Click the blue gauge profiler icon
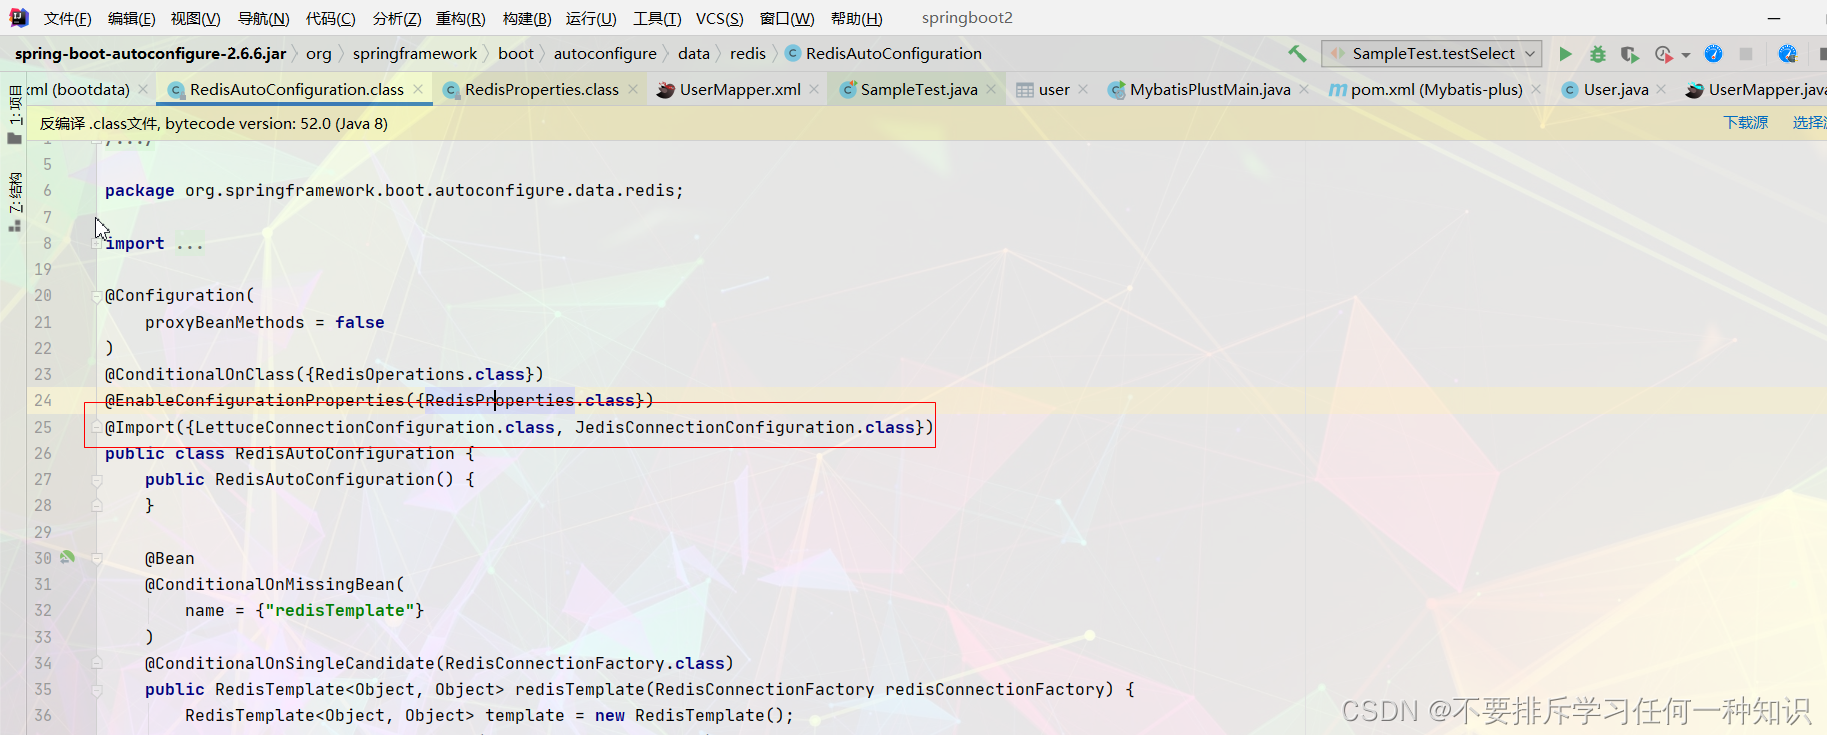The image size is (1827, 735). 1713,54
